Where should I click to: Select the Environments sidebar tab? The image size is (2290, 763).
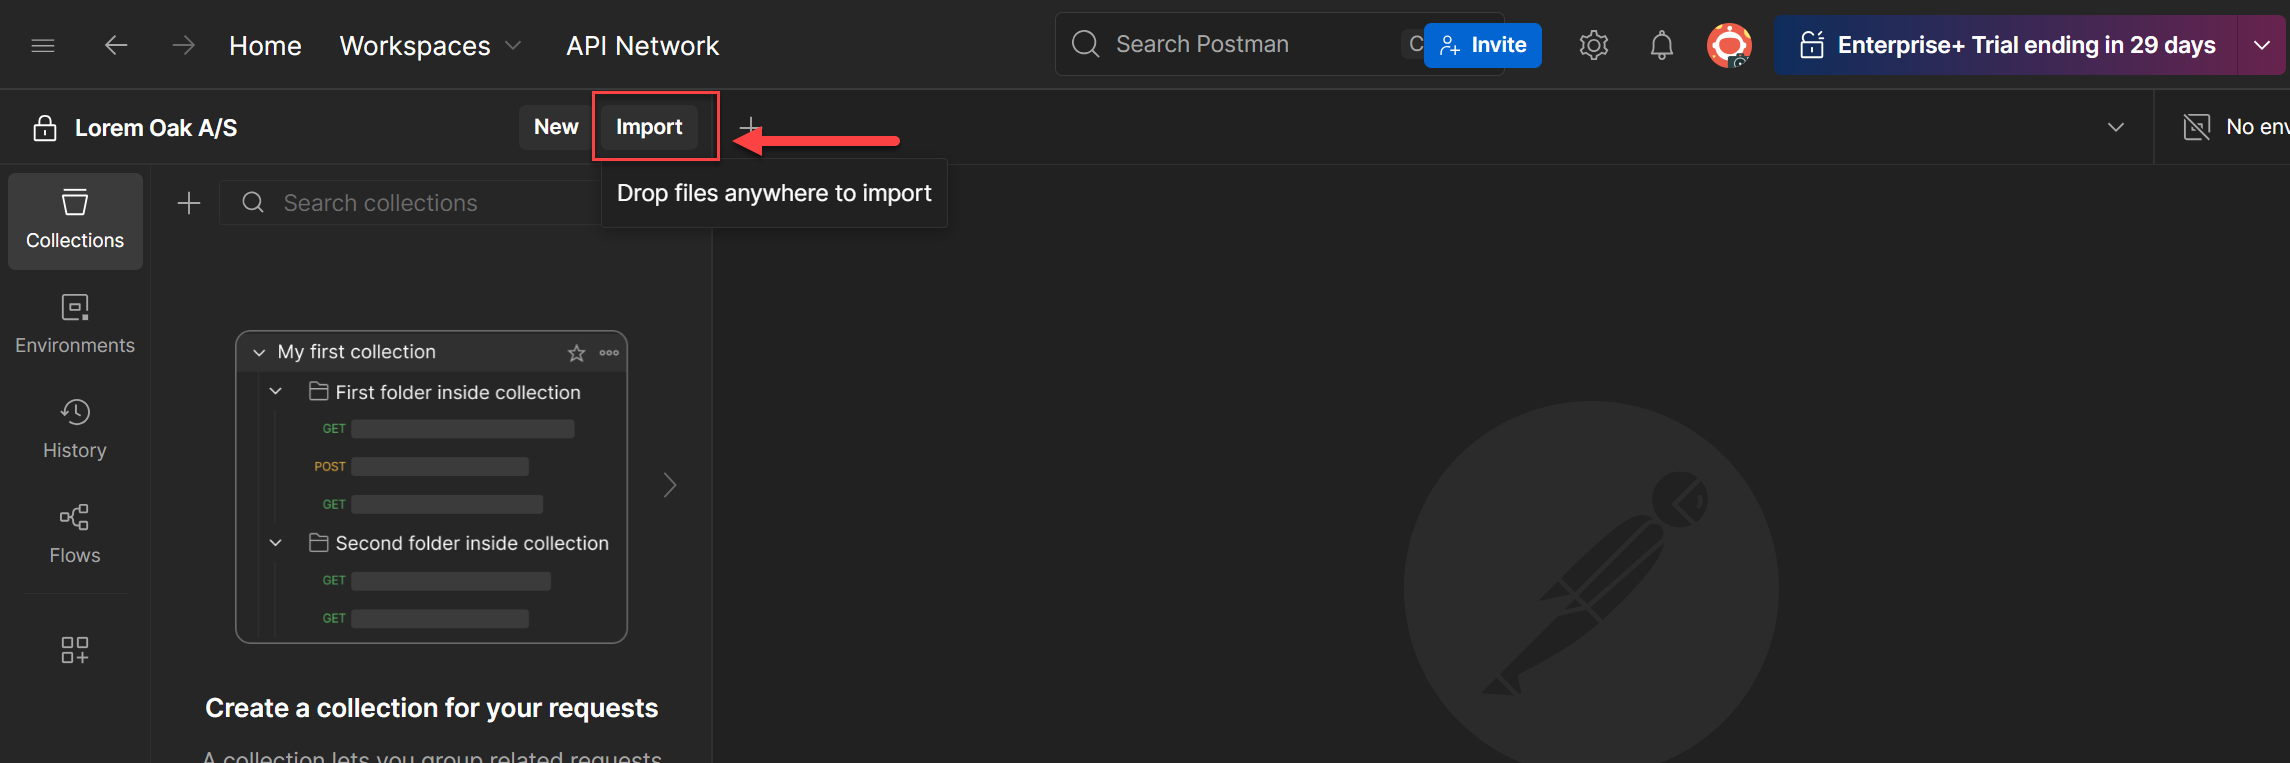click(75, 325)
